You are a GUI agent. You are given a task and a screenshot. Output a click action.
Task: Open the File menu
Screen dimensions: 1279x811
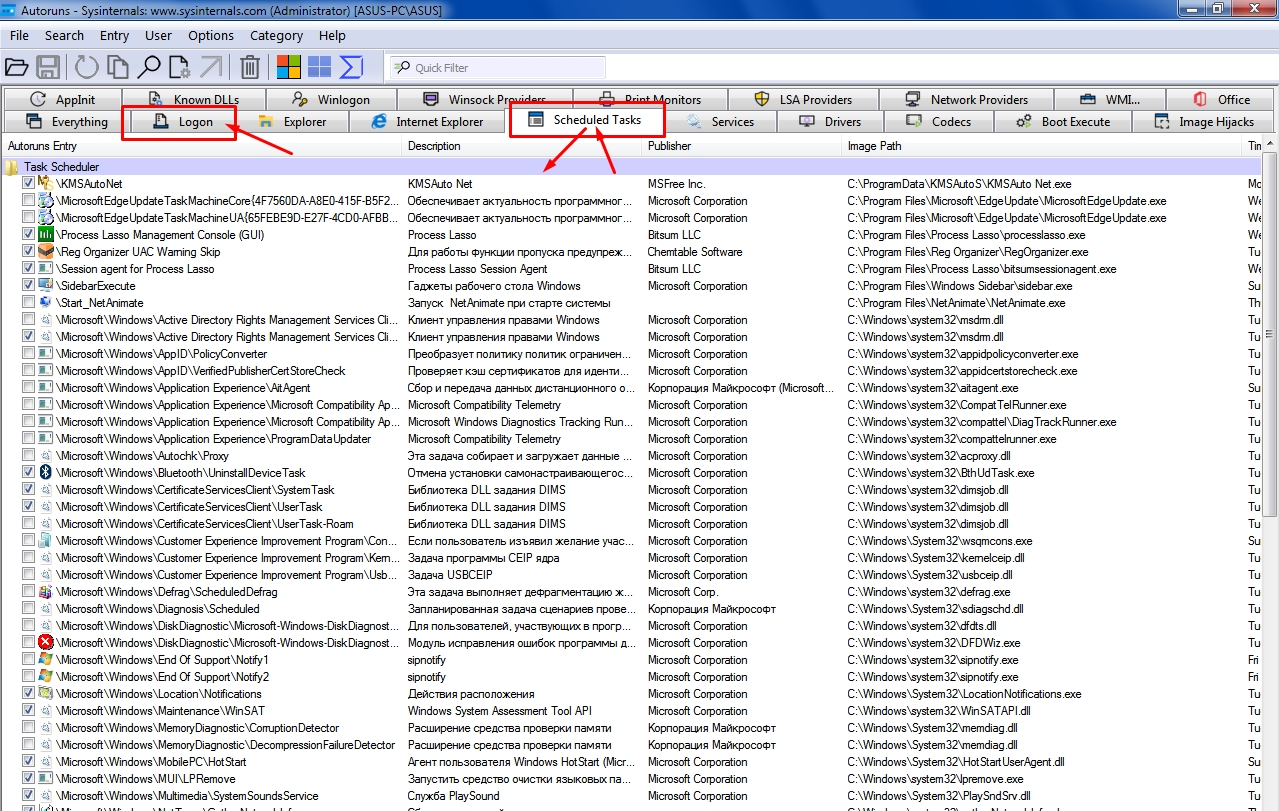coord(19,35)
